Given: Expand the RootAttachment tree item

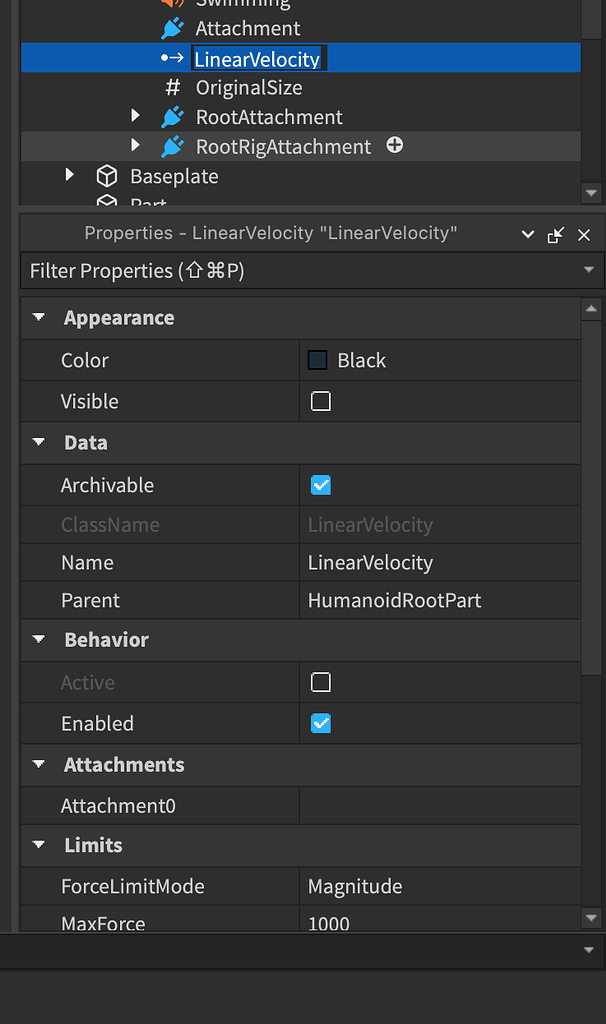Looking at the screenshot, I should [135, 116].
